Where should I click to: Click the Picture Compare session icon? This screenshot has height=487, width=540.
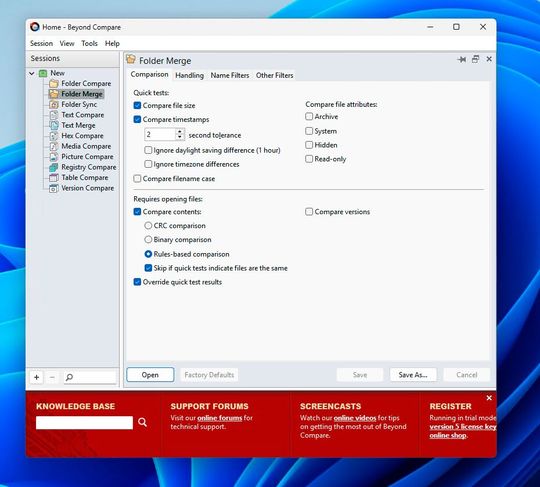tap(53, 157)
